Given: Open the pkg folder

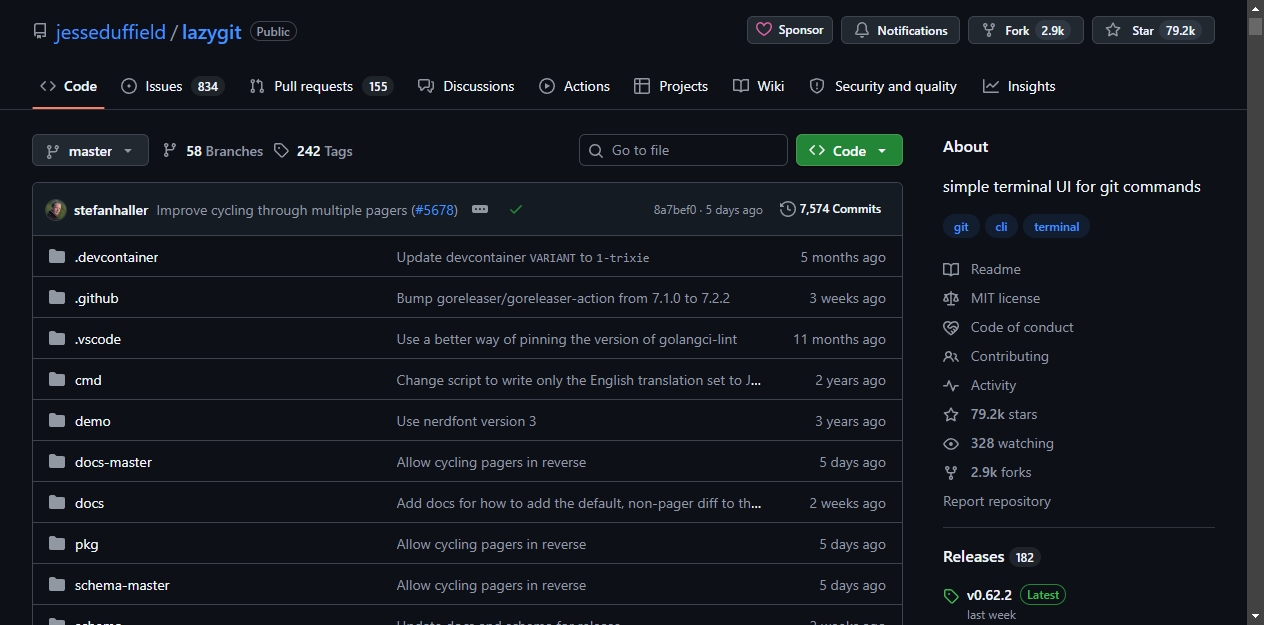Looking at the screenshot, I should (87, 544).
